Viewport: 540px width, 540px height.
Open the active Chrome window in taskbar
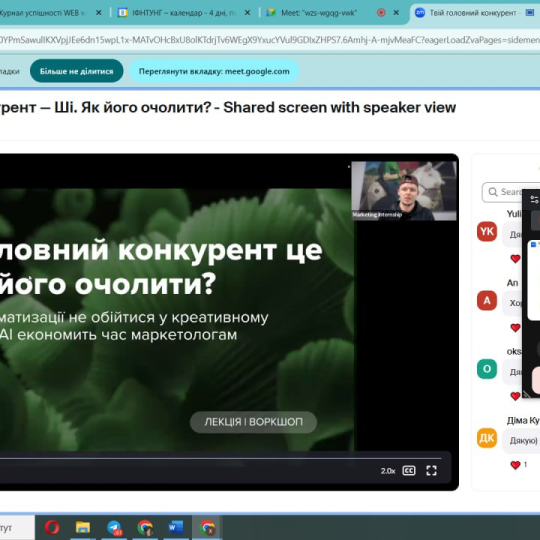[x=207, y=527]
